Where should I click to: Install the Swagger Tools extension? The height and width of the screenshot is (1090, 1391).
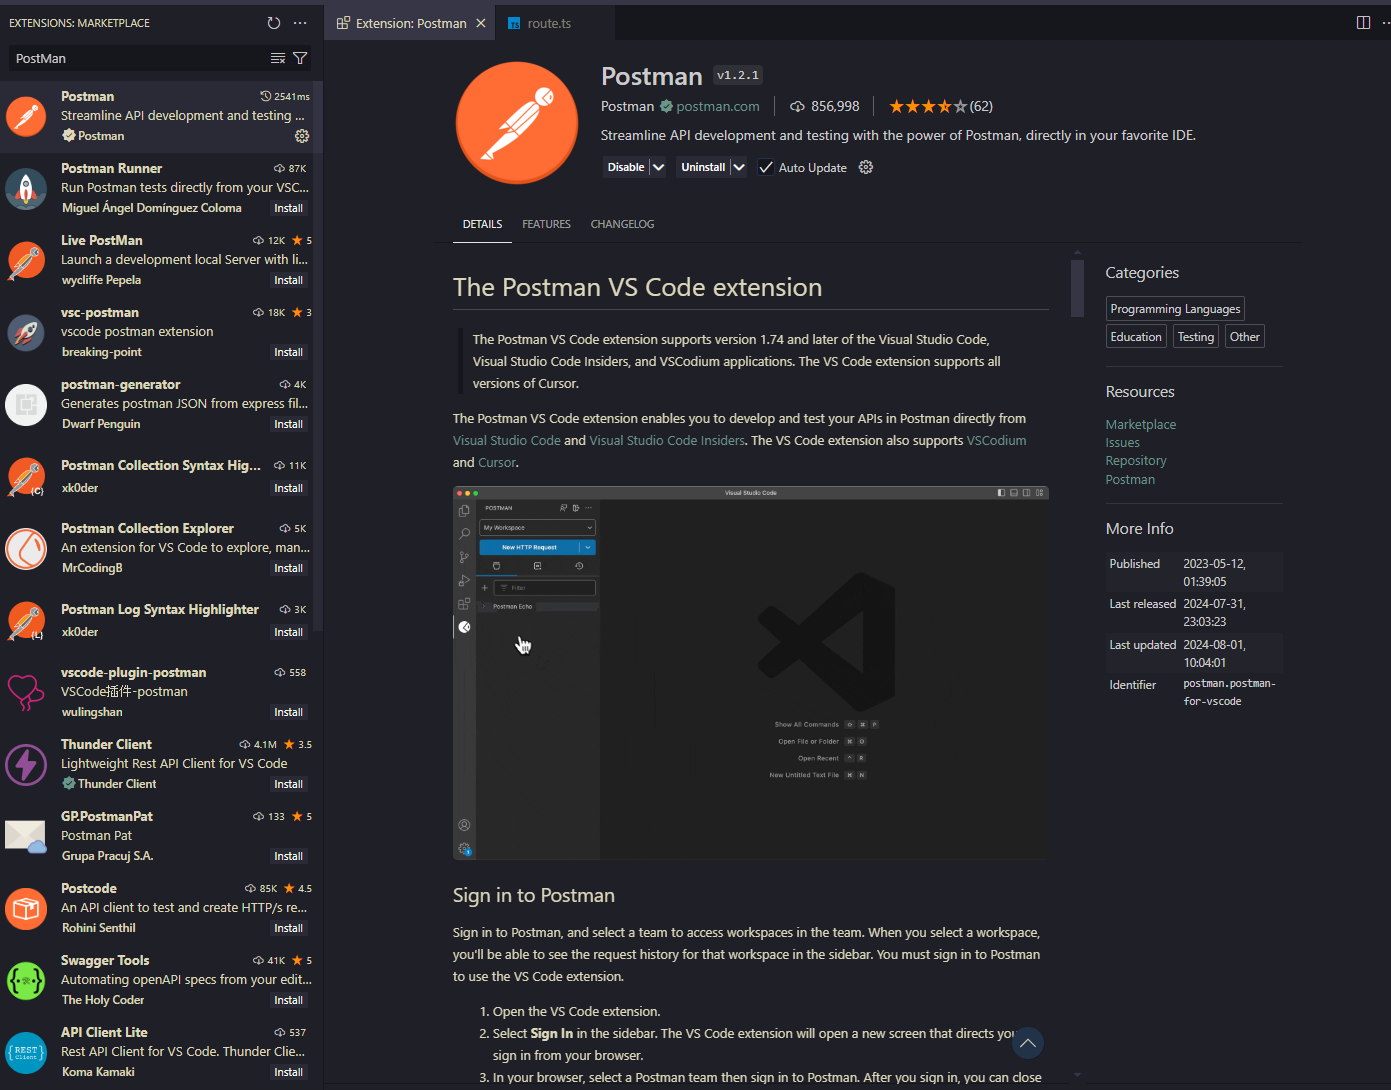click(x=288, y=1000)
